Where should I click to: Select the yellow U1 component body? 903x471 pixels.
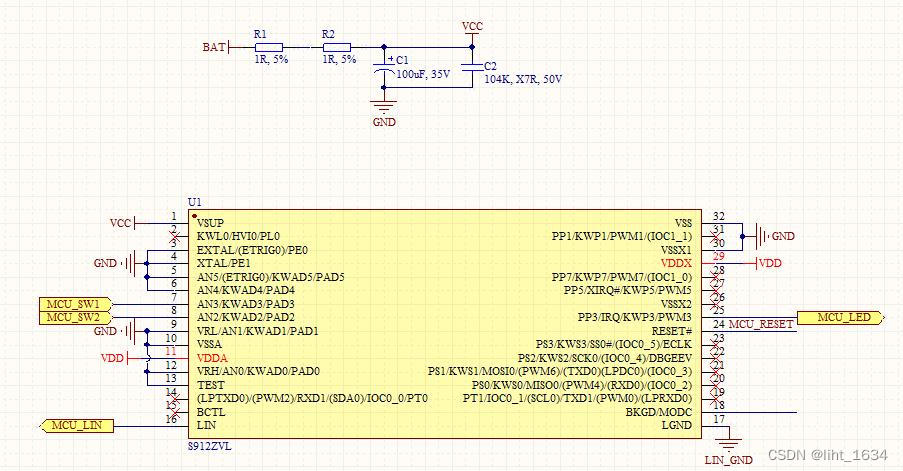tap(445, 324)
